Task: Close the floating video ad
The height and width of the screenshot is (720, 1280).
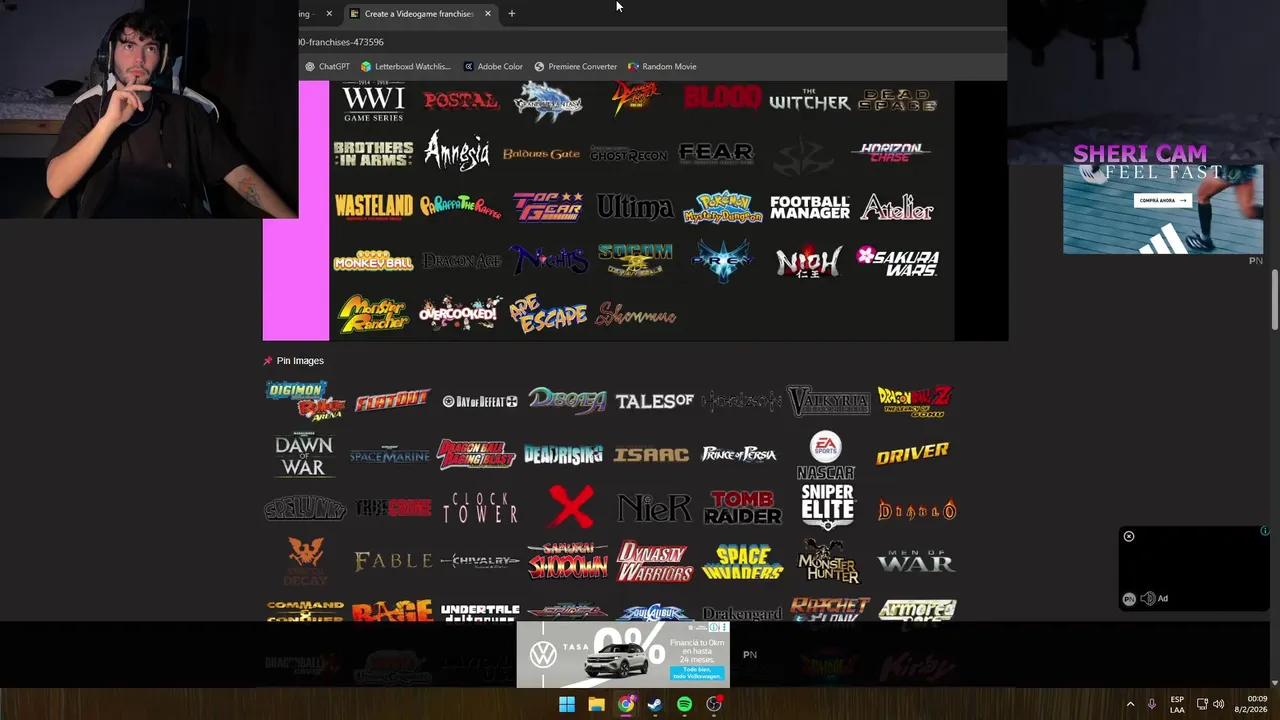Action: pyautogui.click(x=1129, y=537)
